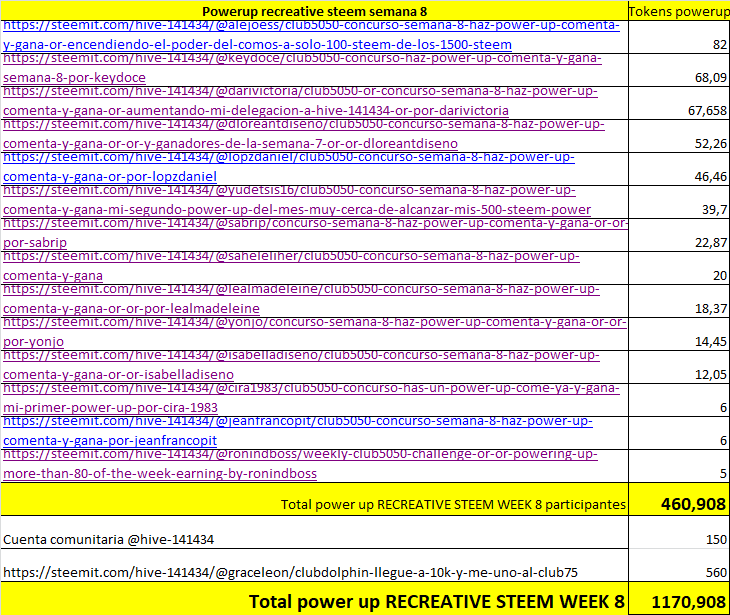
Task: Open the @lopzdaniel power-up post link
Action: [x=289, y=167]
